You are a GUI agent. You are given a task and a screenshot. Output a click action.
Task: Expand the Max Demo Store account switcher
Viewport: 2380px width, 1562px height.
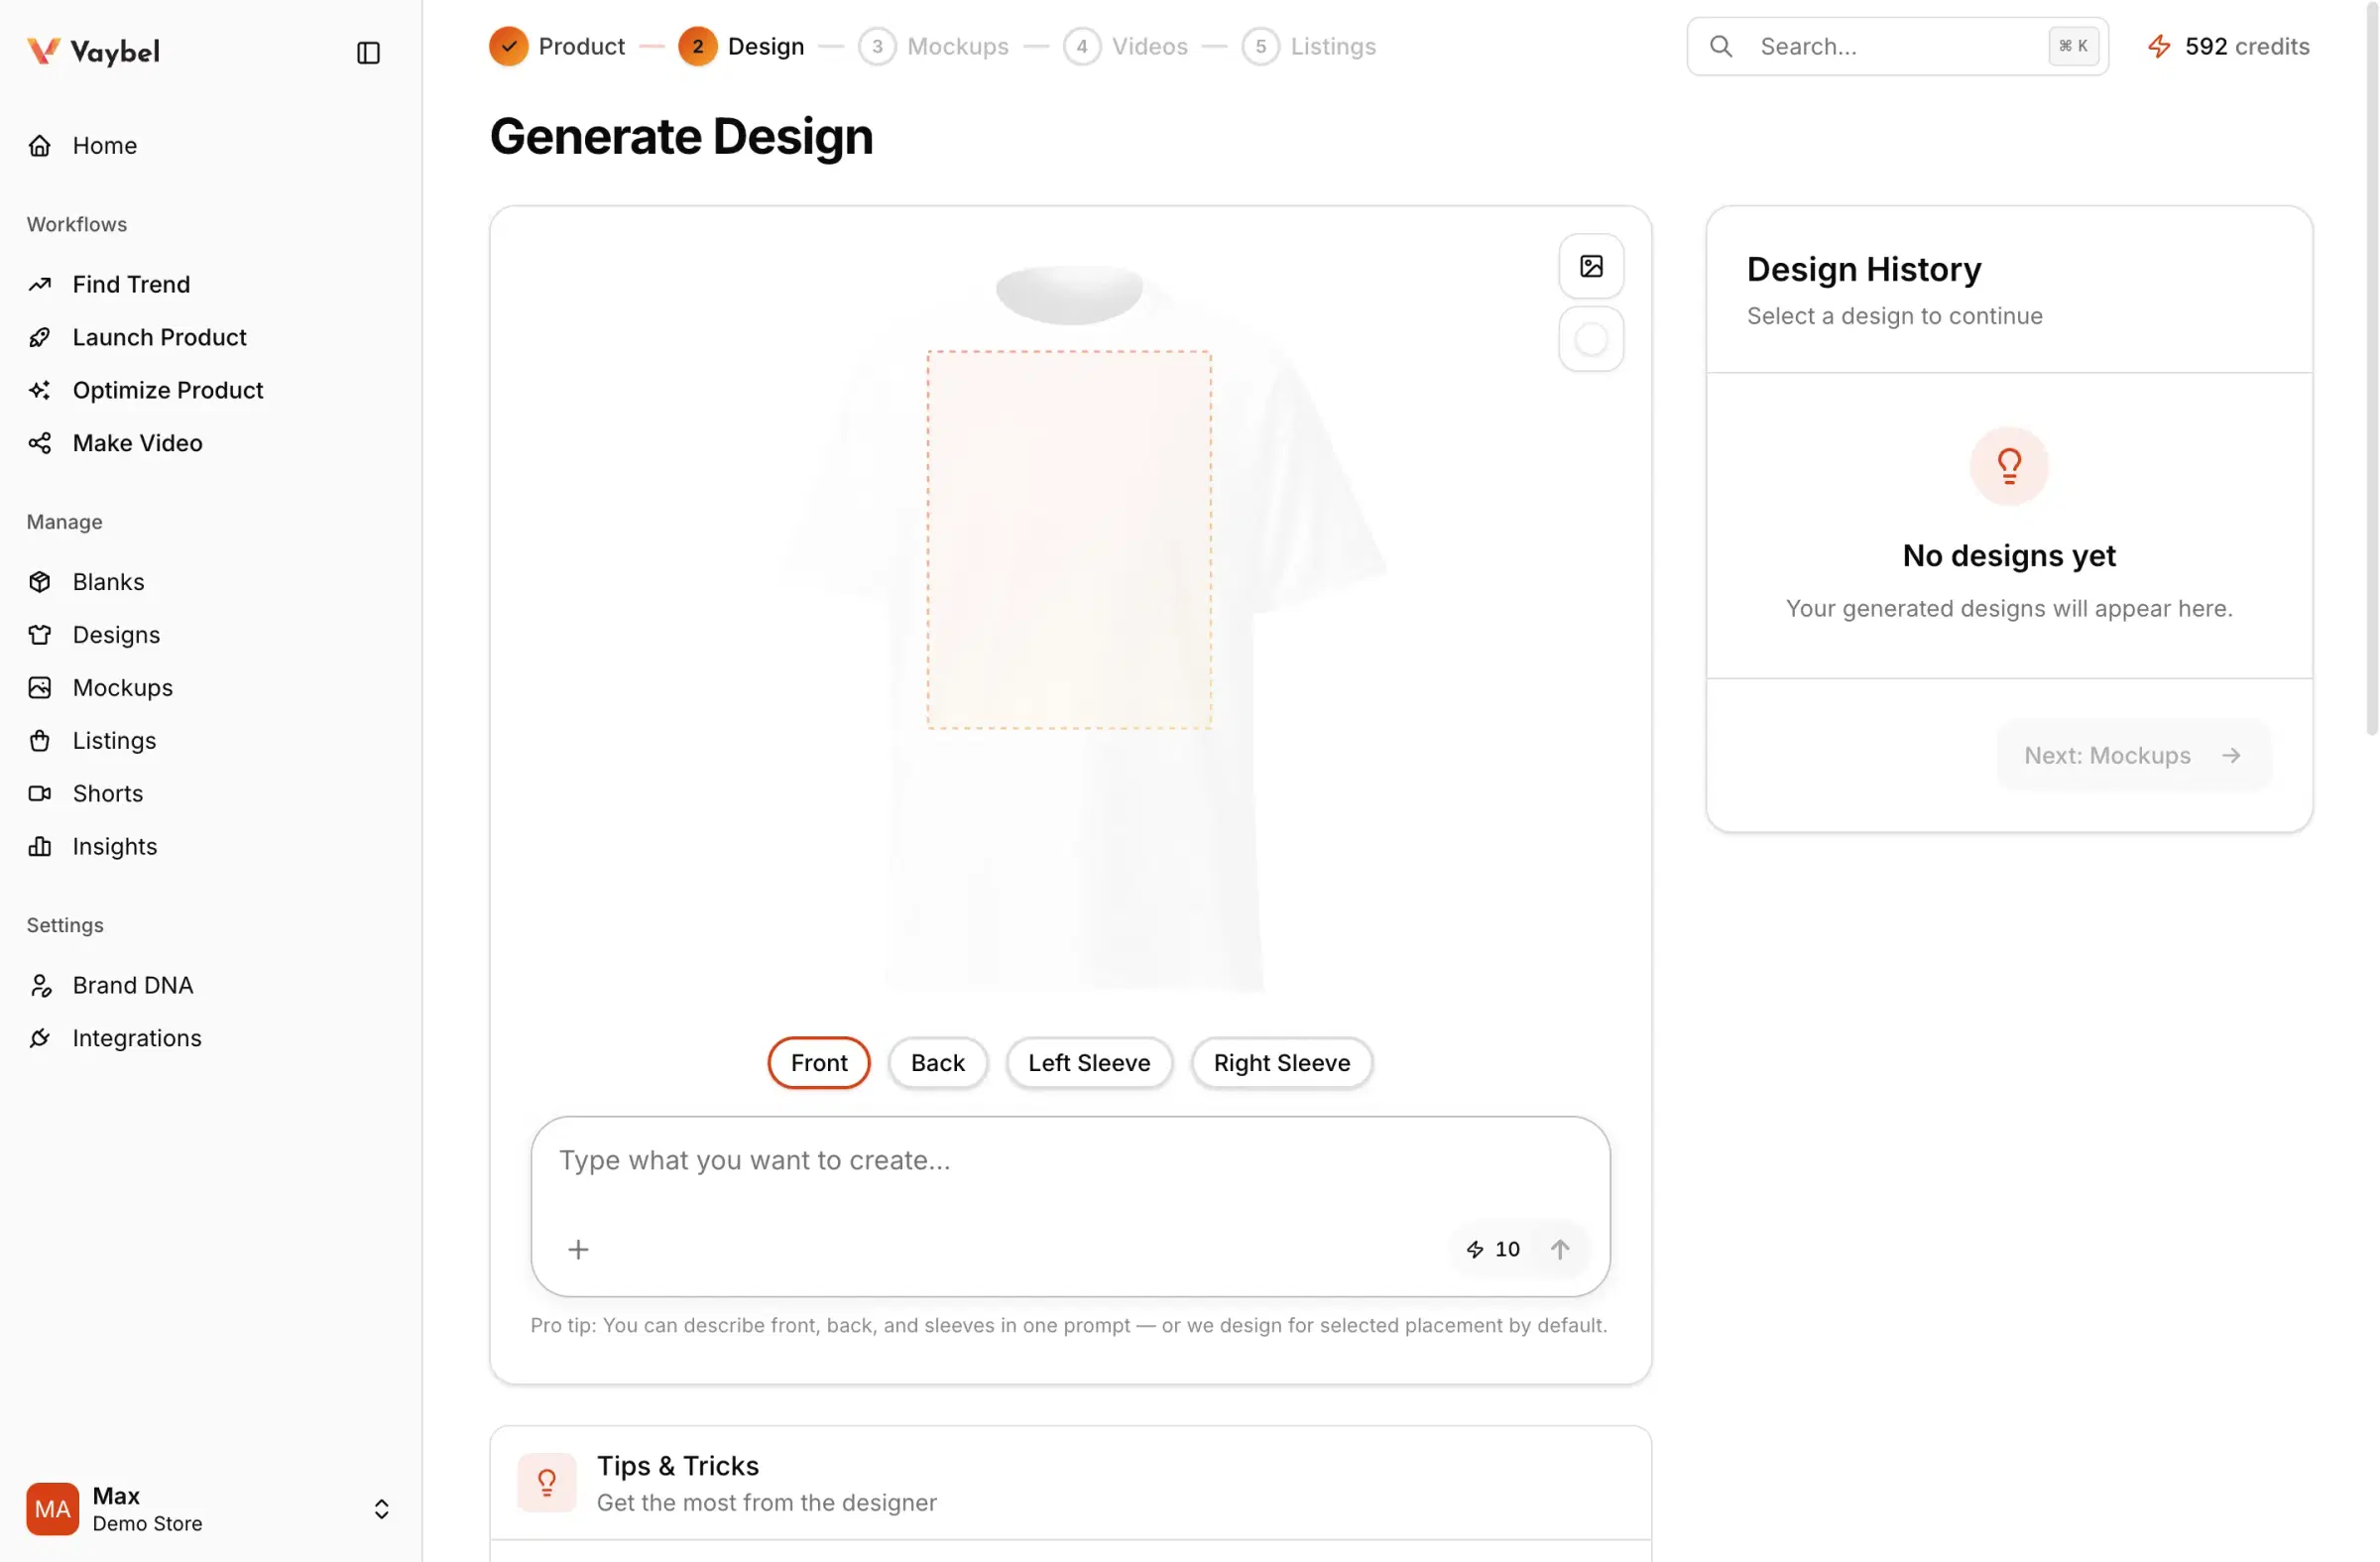coord(381,1508)
